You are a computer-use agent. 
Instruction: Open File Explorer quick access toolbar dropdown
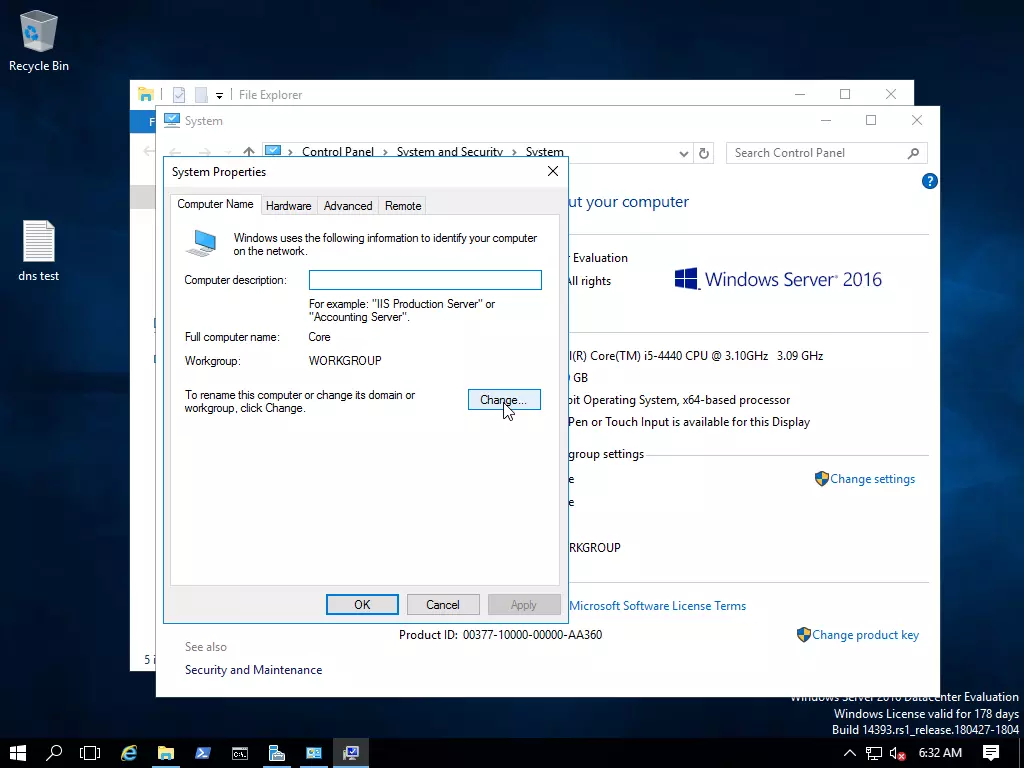[x=219, y=95]
